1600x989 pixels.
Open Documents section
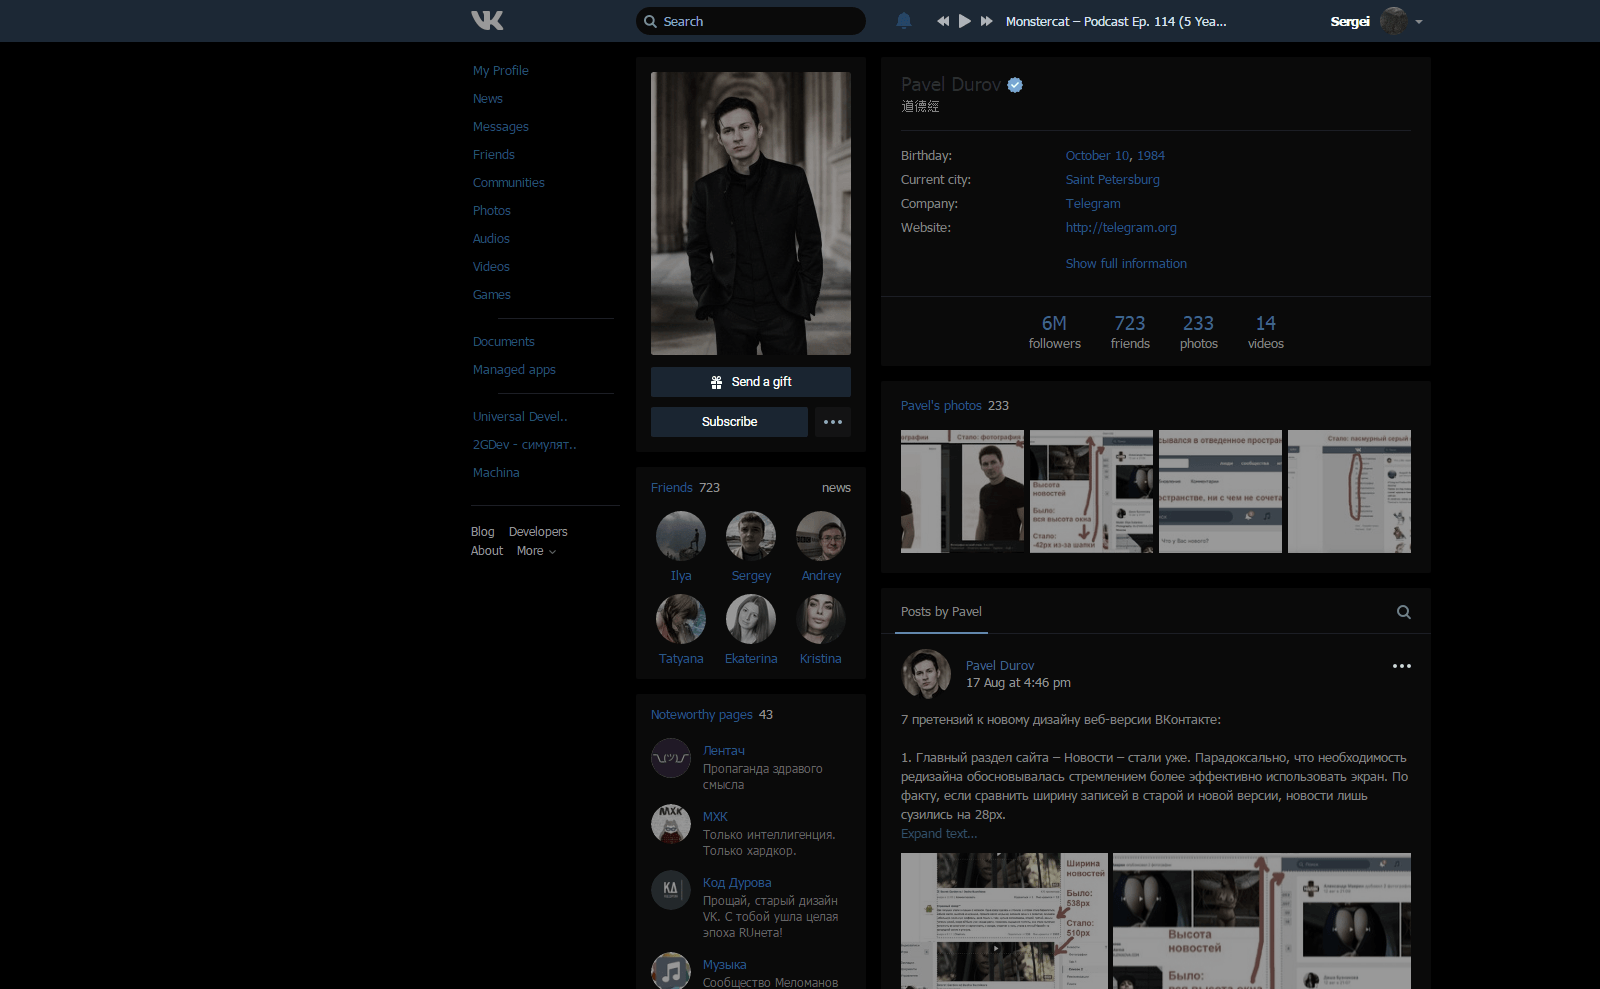click(504, 342)
